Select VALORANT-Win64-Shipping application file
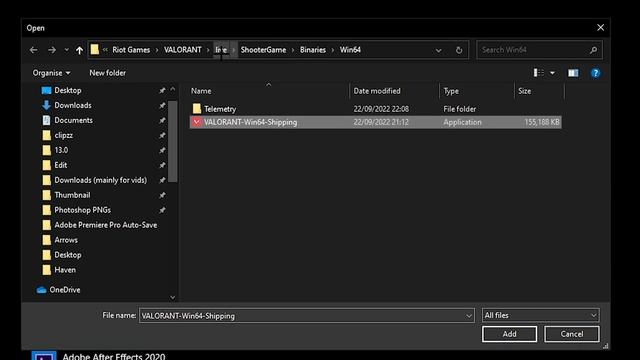The image size is (640, 360). [376, 122]
